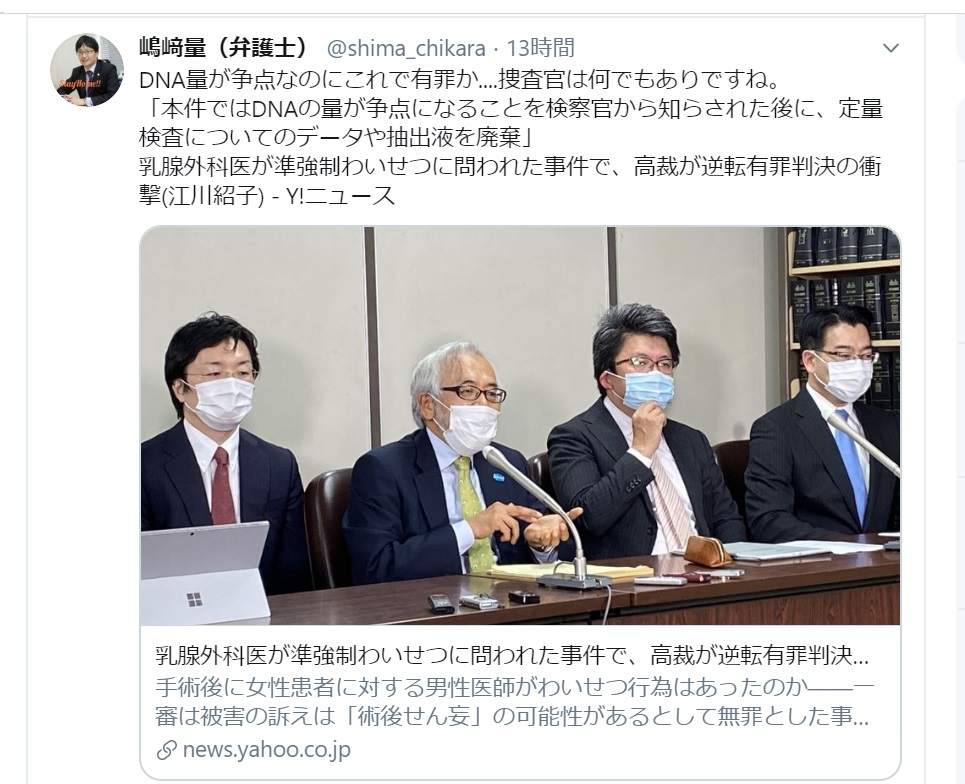Click the profile avatar of 嶋﨑量
The width and height of the screenshot is (965, 784).
(x=87, y=70)
